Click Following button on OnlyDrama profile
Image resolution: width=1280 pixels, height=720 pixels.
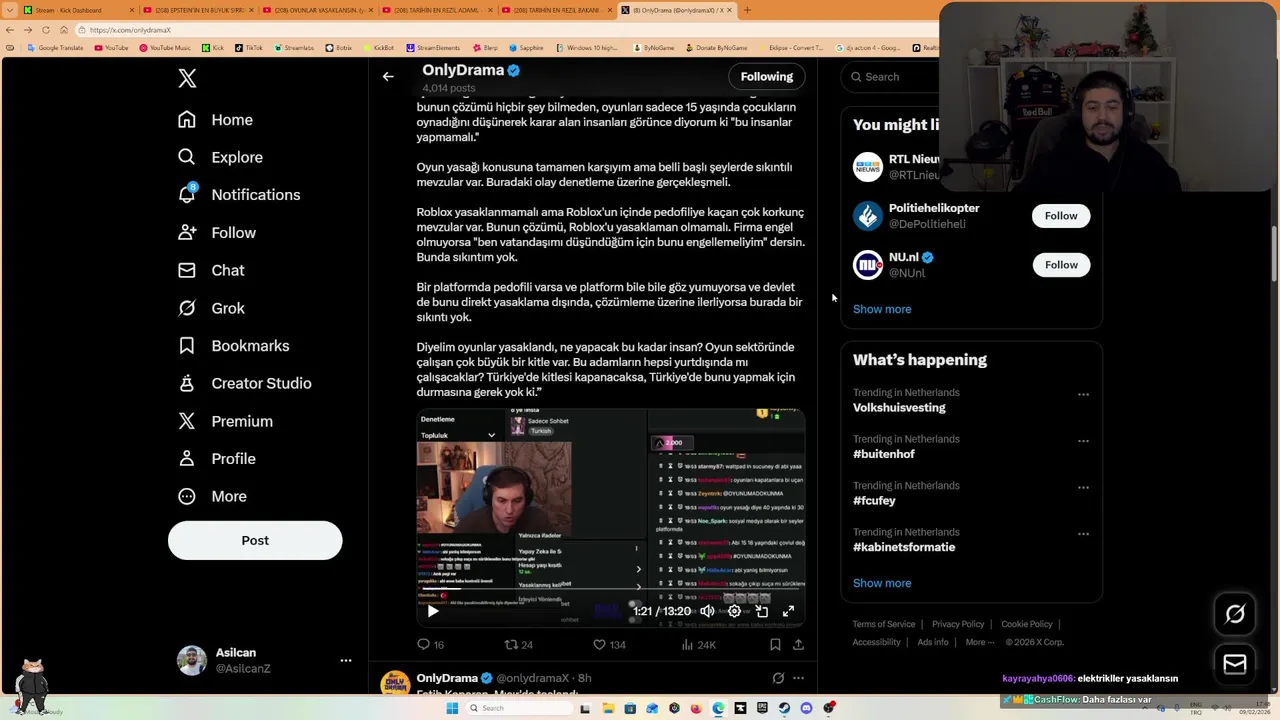(767, 77)
